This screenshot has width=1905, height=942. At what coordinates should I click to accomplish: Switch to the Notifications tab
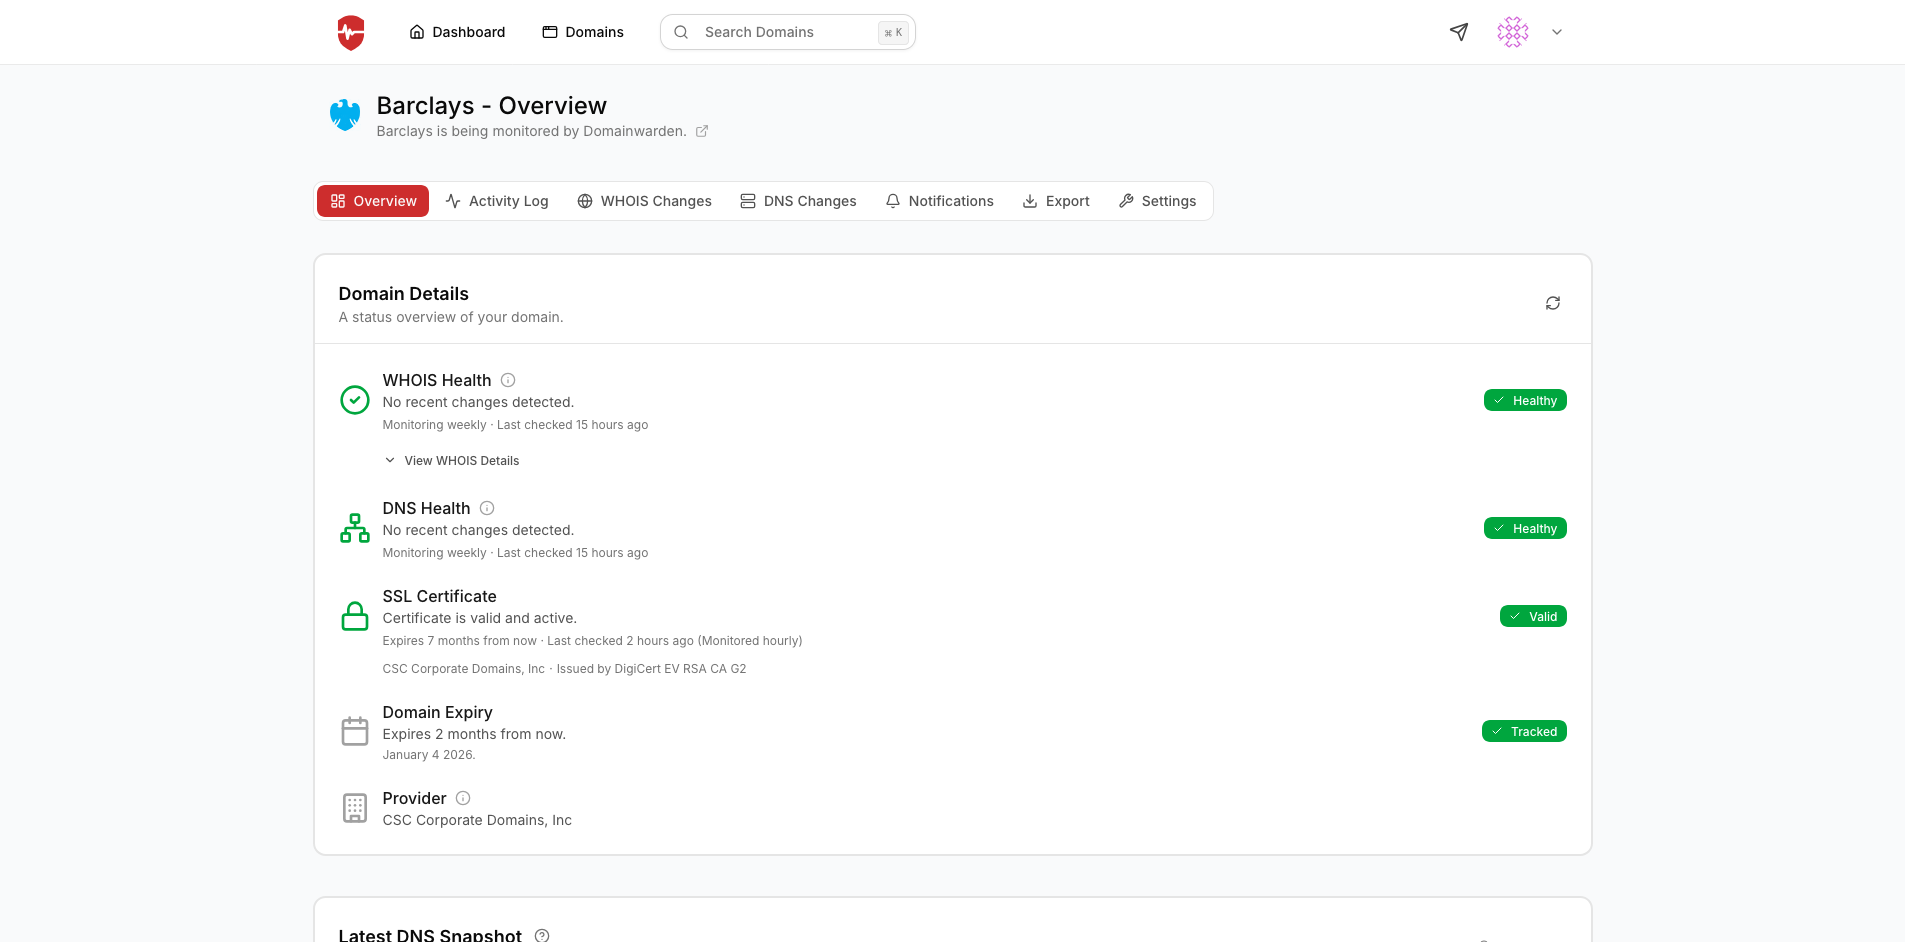coord(940,201)
